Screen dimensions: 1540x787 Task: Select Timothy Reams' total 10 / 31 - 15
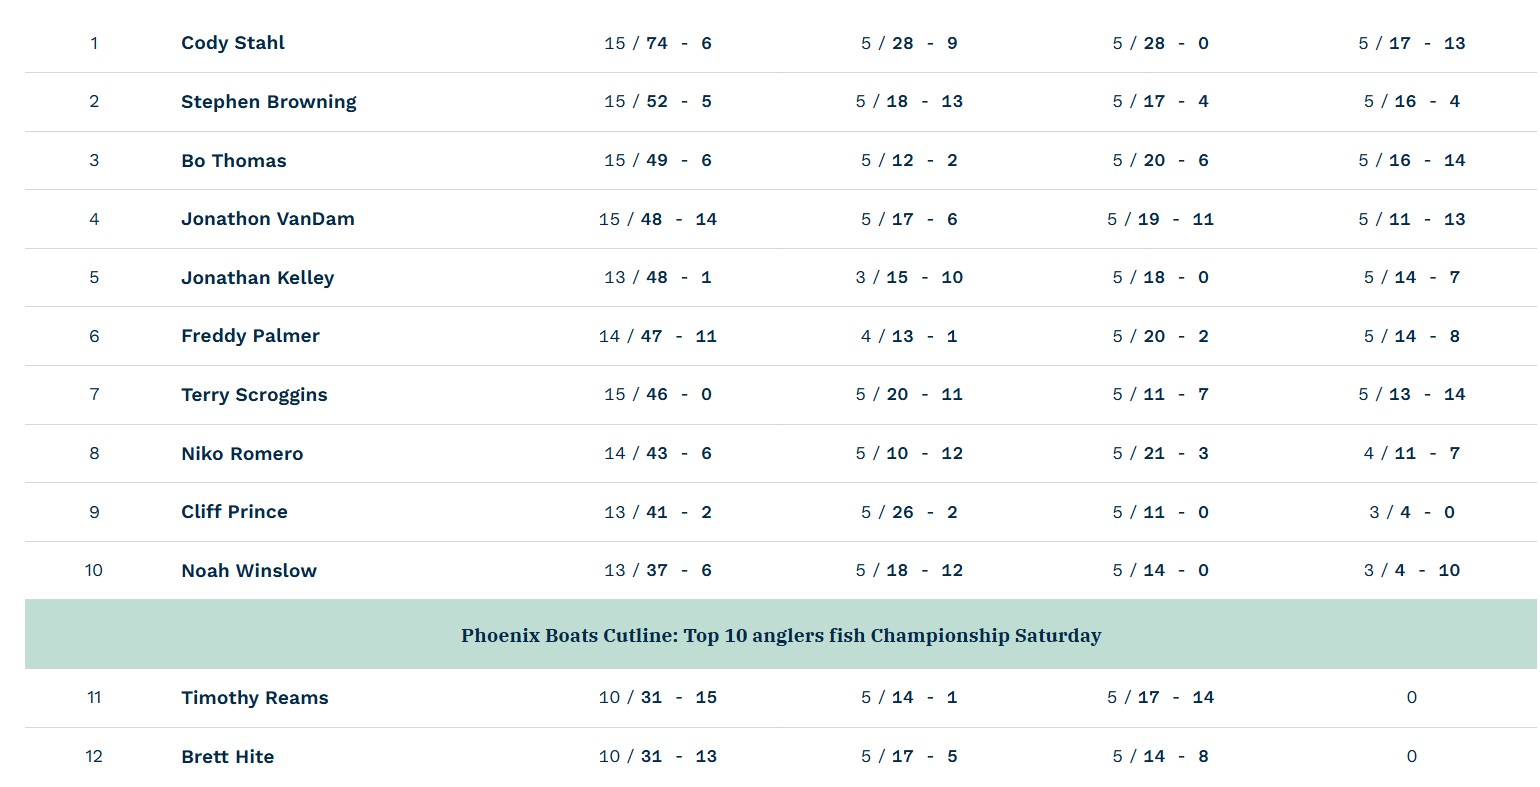click(x=658, y=698)
